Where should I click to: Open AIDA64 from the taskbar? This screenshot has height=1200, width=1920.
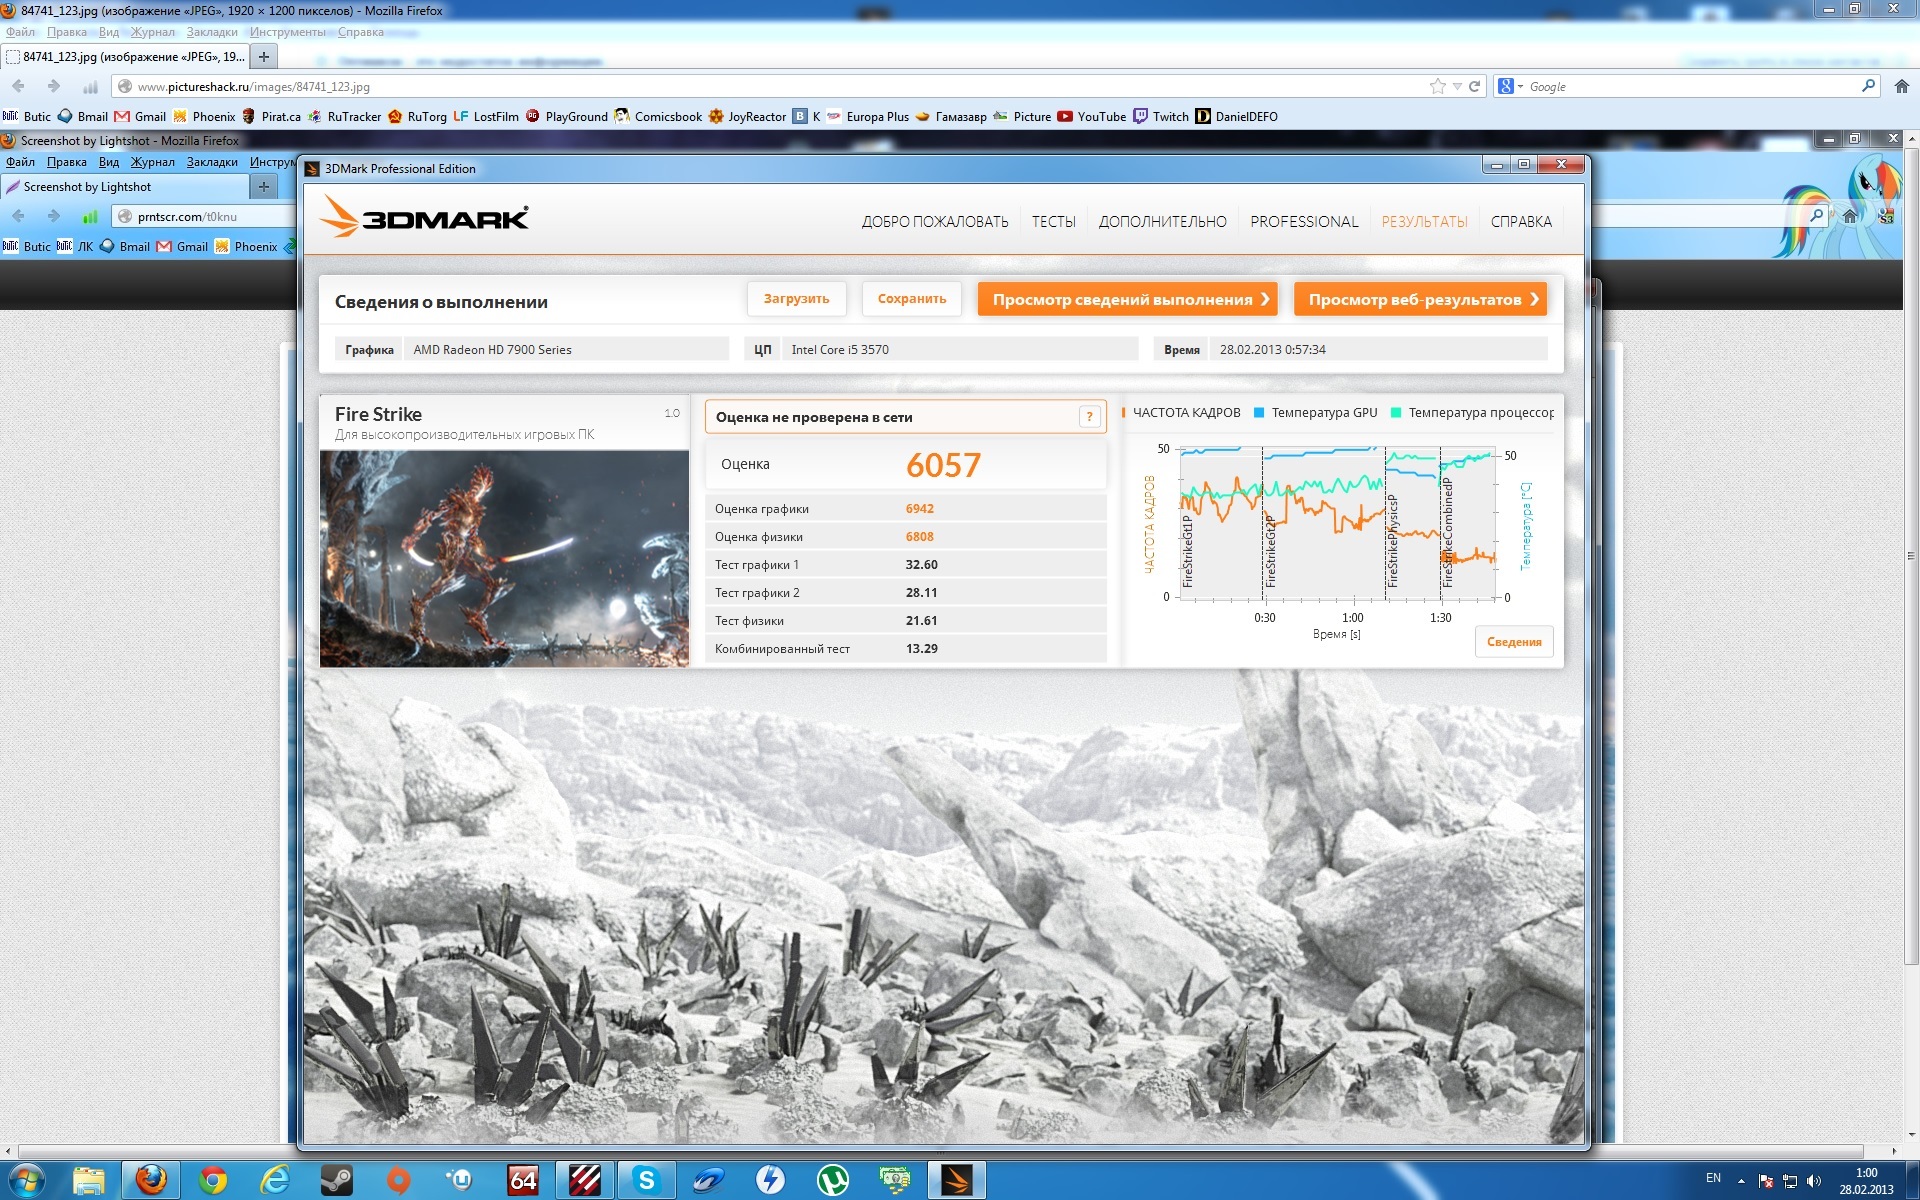[522, 1180]
